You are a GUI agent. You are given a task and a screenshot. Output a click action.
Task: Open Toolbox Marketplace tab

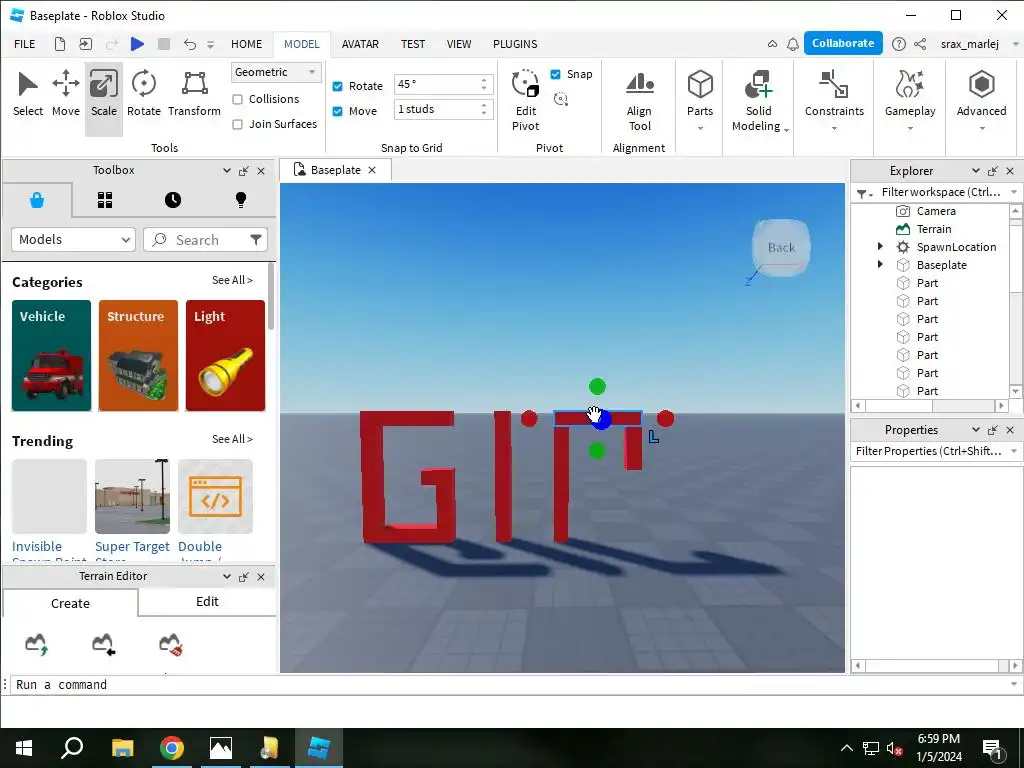pos(37,200)
